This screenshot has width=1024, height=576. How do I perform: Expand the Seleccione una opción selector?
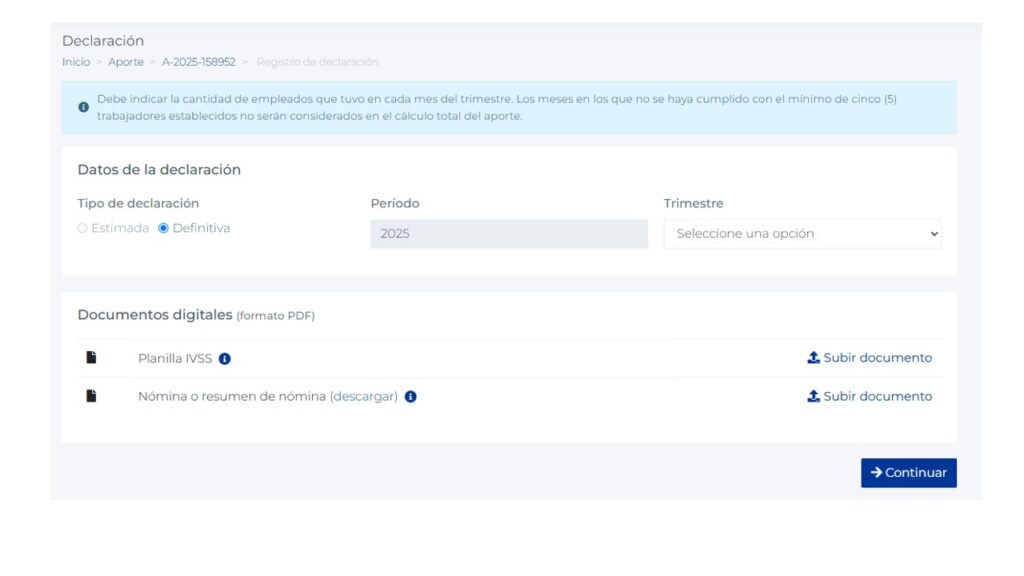tap(800, 233)
